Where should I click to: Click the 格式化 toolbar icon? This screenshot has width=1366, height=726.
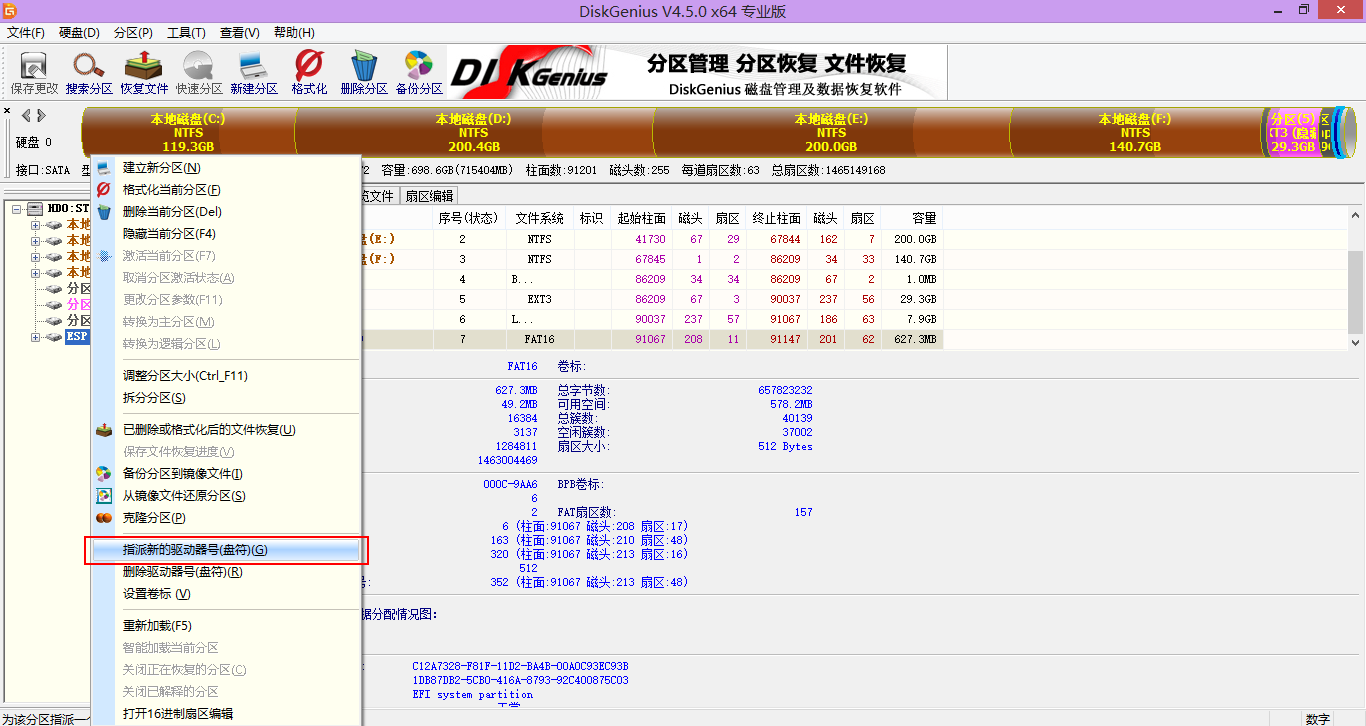click(x=309, y=72)
